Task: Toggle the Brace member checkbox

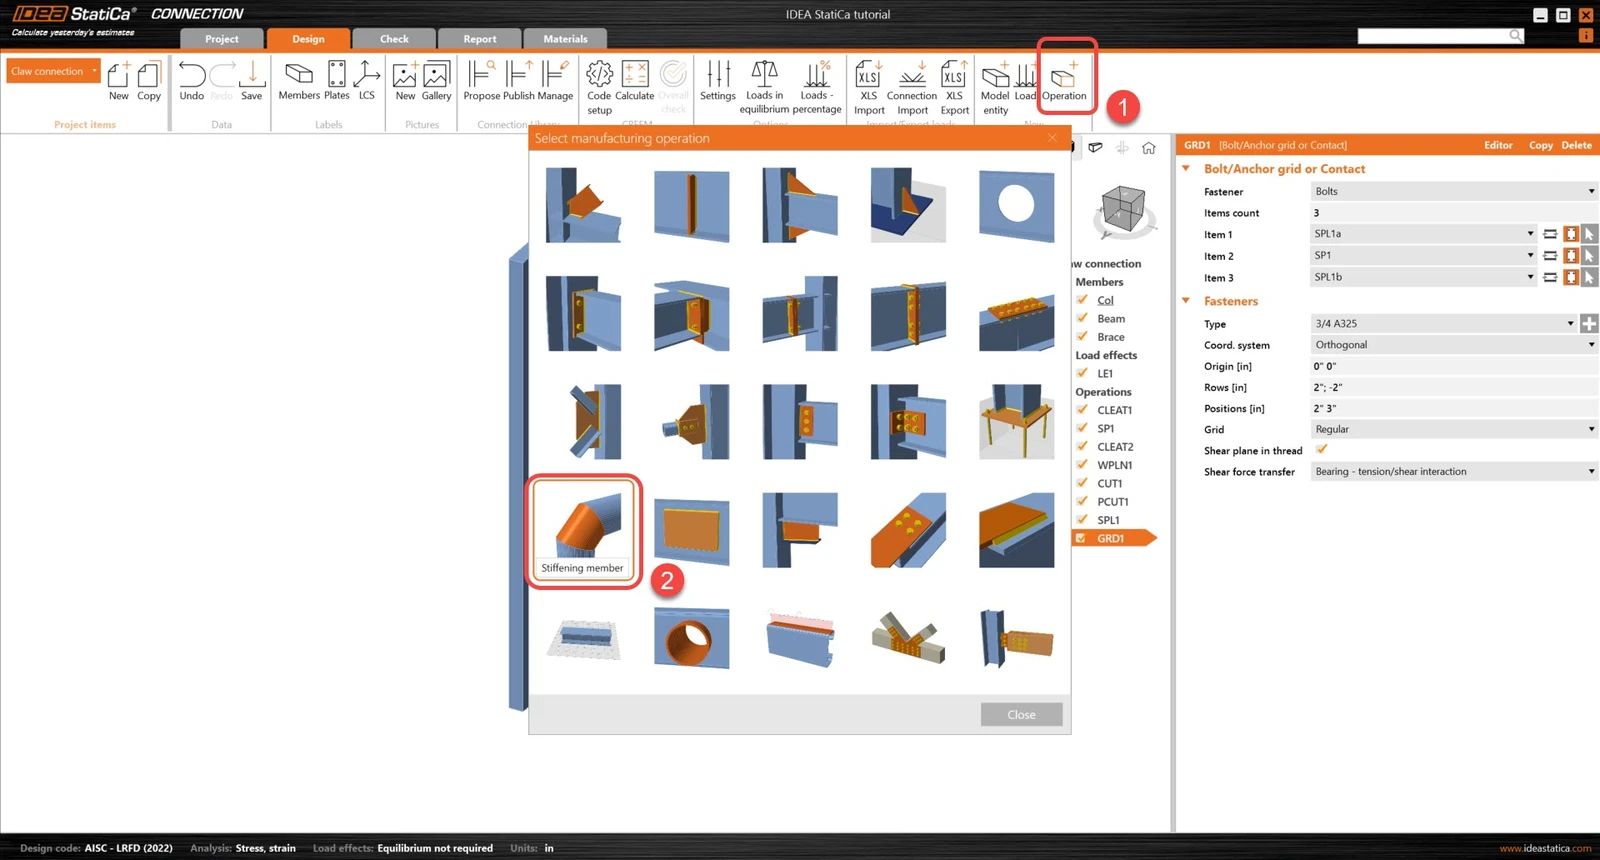Action: click(1082, 337)
